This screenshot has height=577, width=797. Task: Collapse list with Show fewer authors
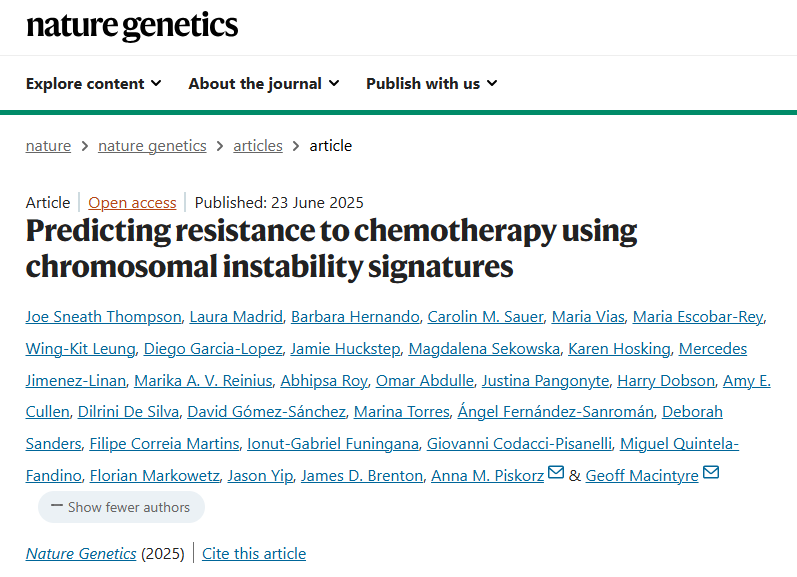point(121,507)
